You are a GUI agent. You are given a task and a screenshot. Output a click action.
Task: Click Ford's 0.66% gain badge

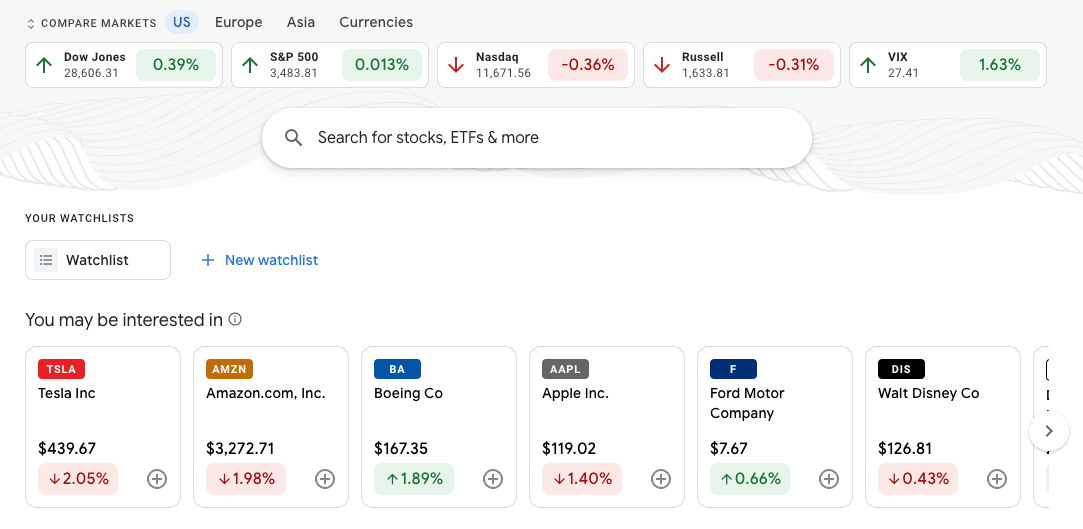[x=750, y=479]
